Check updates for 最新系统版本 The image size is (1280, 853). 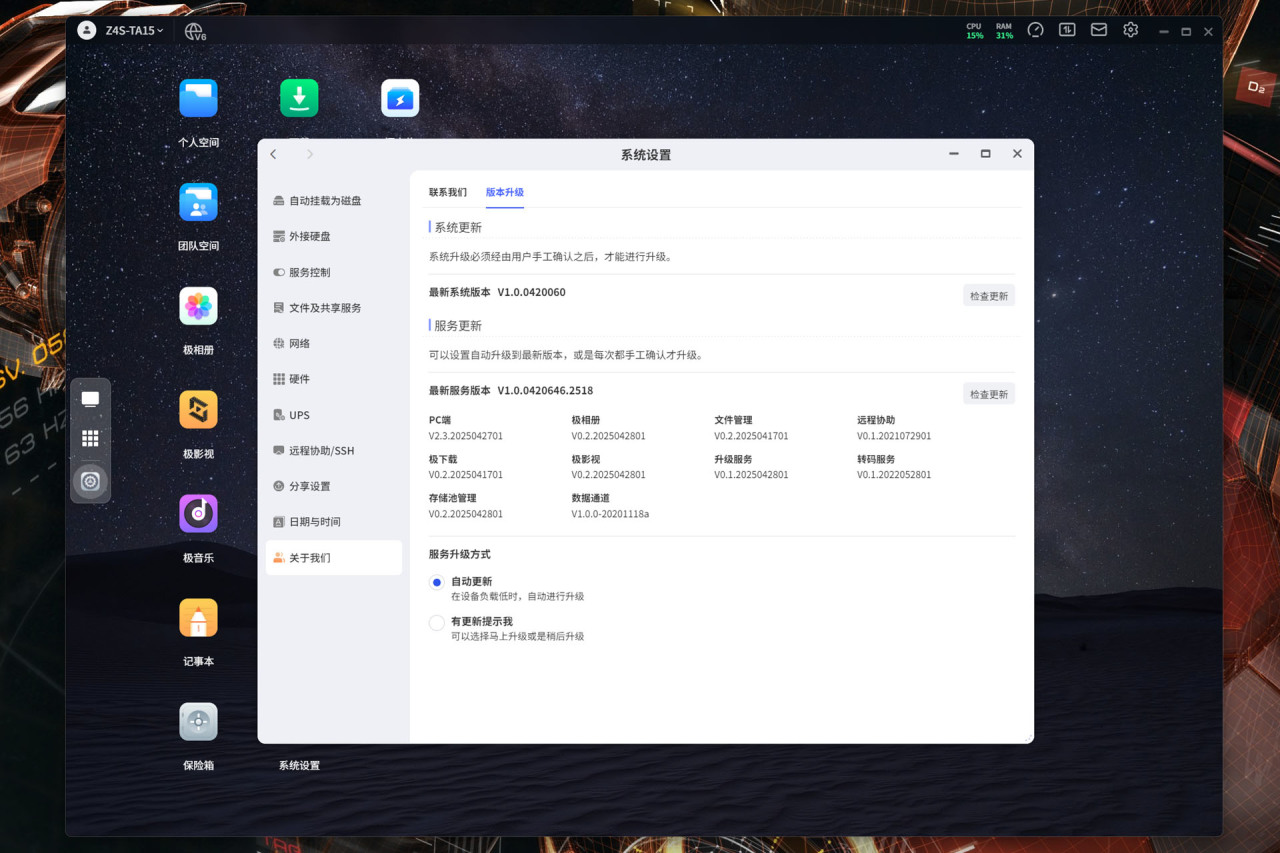pyautogui.click(x=989, y=296)
